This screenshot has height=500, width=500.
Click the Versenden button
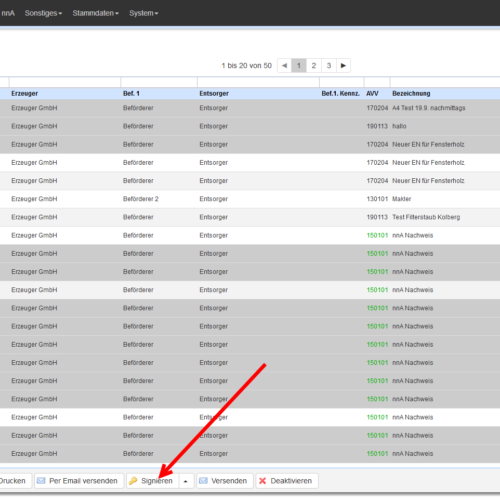click(x=225, y=481)
